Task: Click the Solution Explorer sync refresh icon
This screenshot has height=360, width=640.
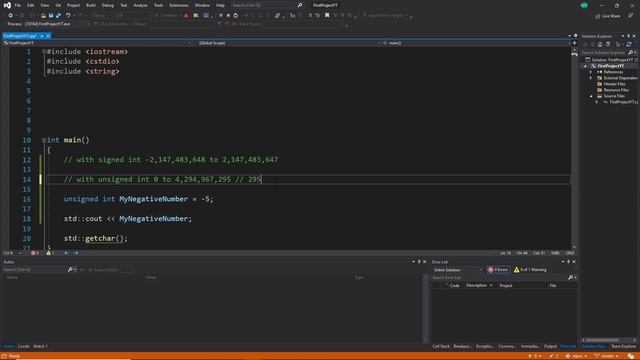Action: point(629,44)
